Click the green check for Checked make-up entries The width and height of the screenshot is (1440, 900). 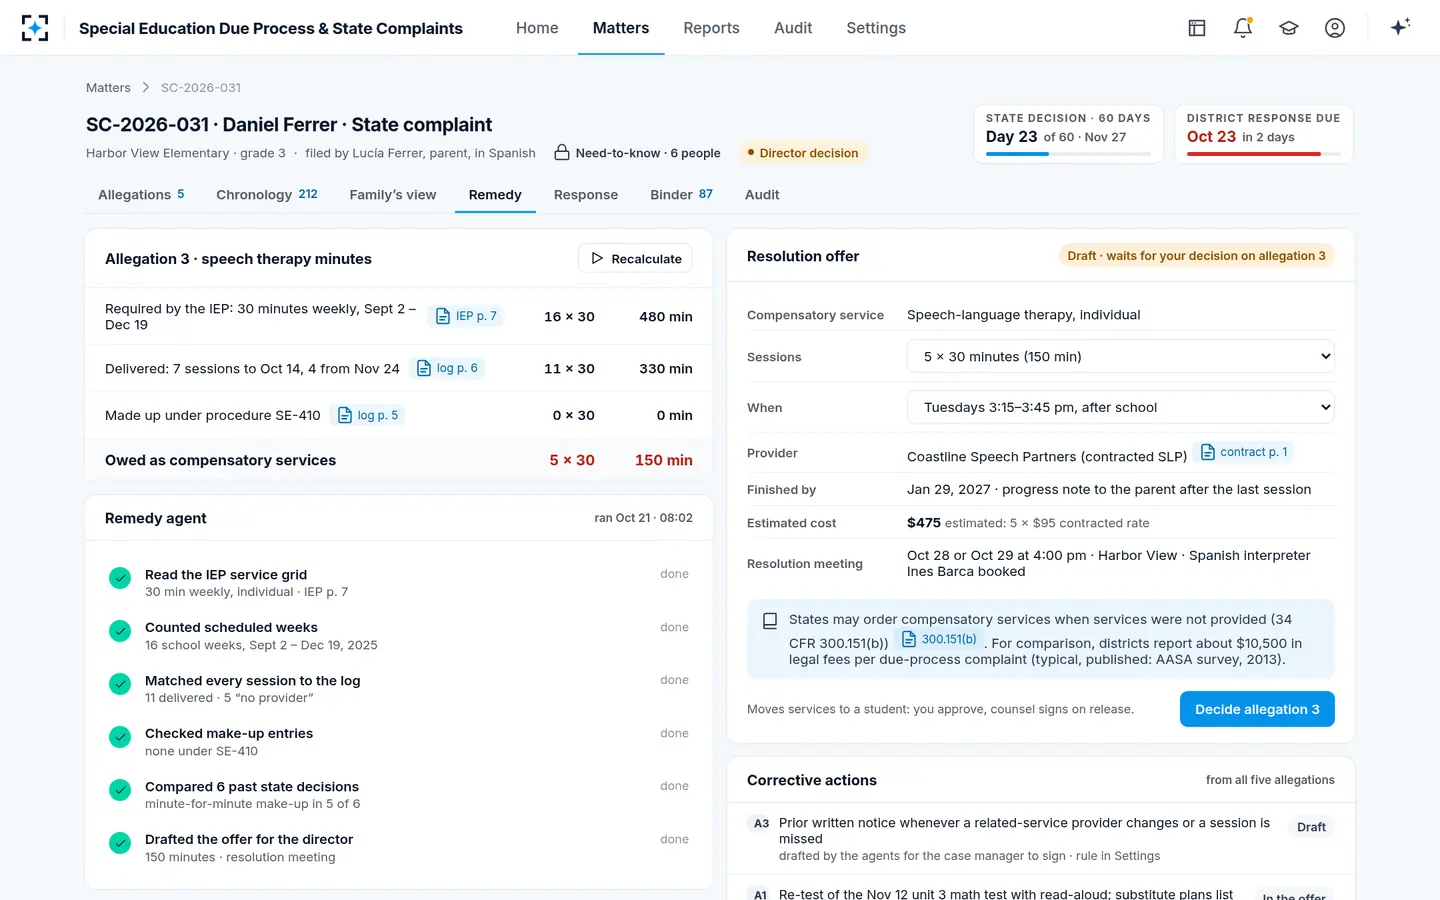(x=120, y=737)
